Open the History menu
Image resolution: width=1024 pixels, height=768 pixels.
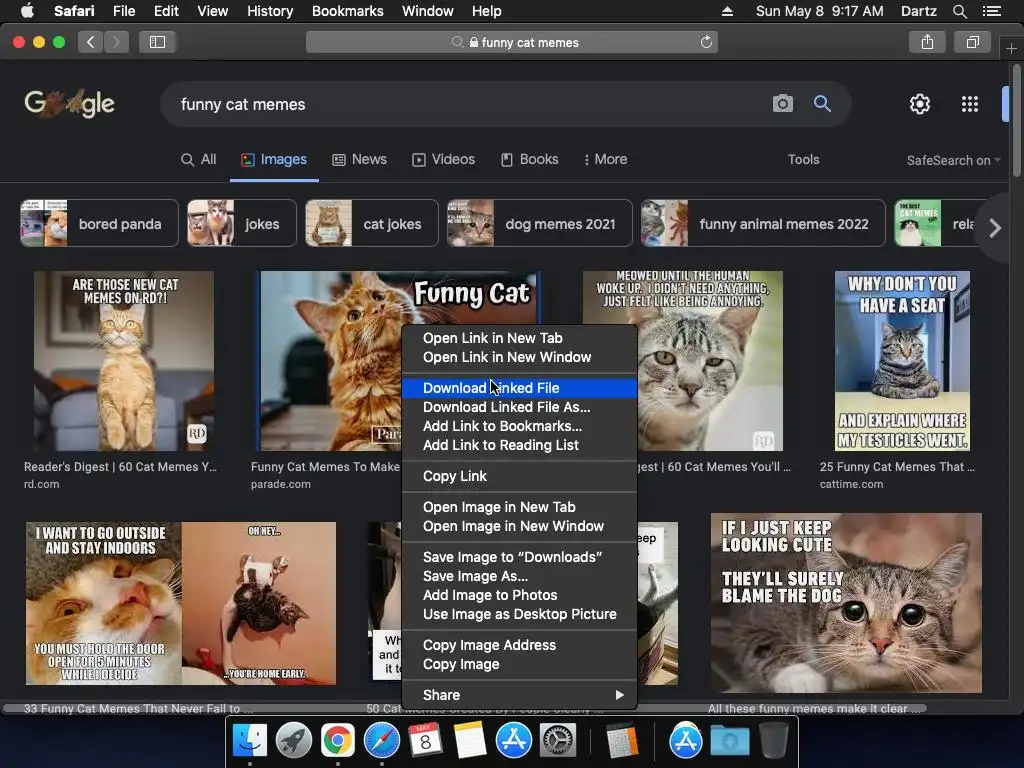click(x=270, y=11)
